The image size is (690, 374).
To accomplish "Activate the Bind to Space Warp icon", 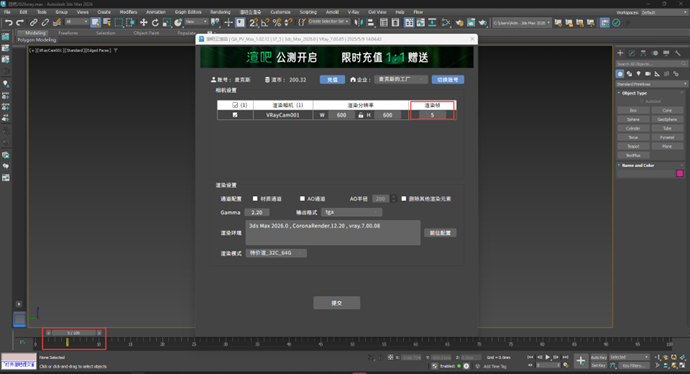I will click(57, 22).
